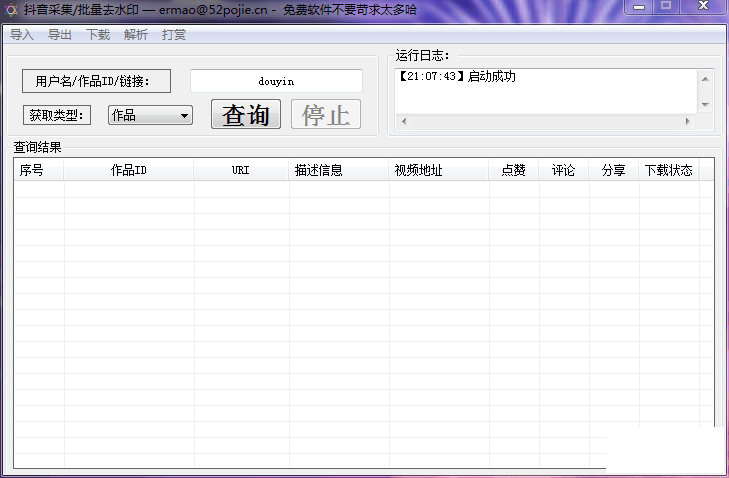Open the 解析 menu
The image size is (729, 478).
pyautogui.click(x=136, y=34)
